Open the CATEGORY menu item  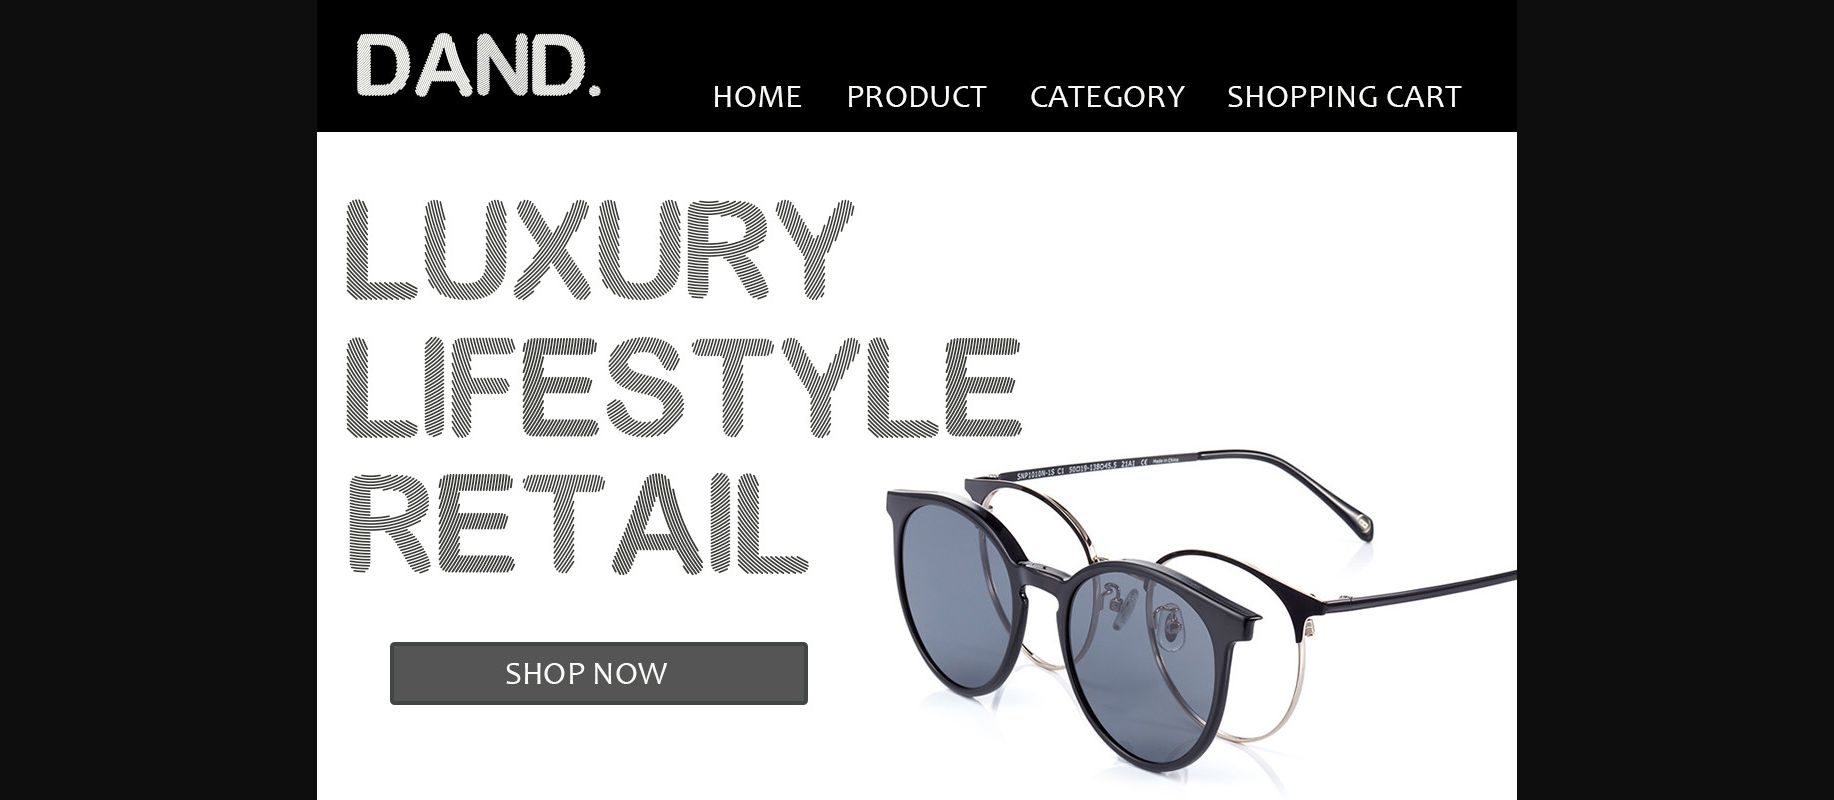pyautogui.click(x=1107, y=97)
